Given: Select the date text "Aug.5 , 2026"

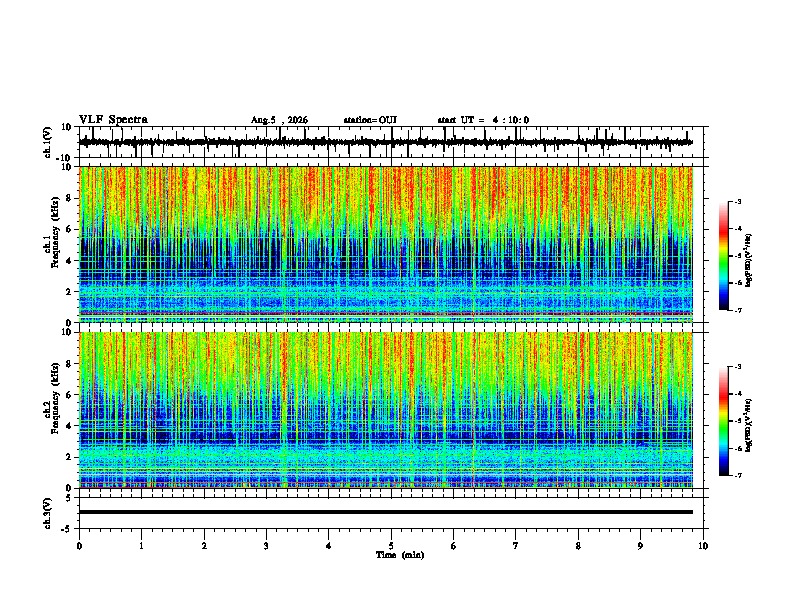Looking at the screenshot, I should pos(279,120).
